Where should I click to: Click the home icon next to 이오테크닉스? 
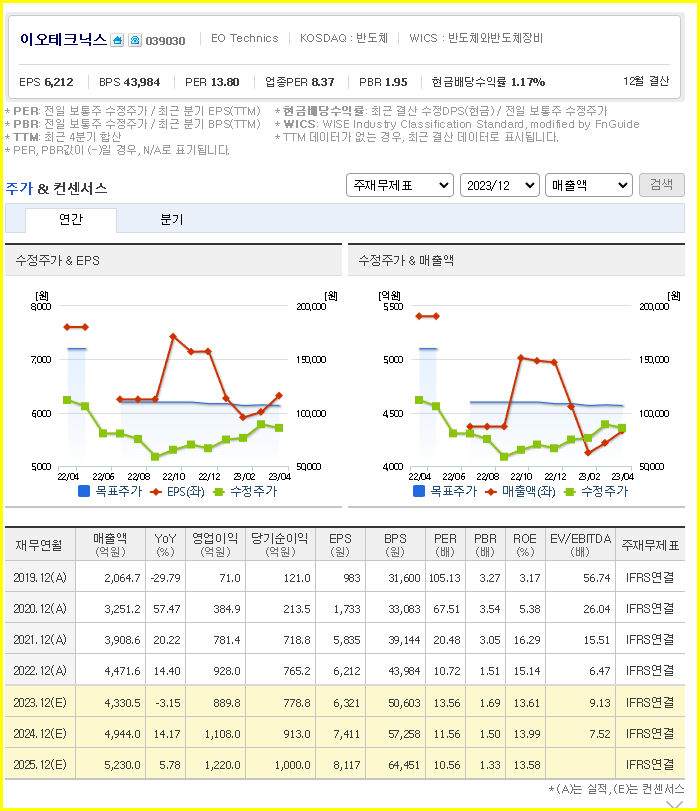[x=117, y=40]
